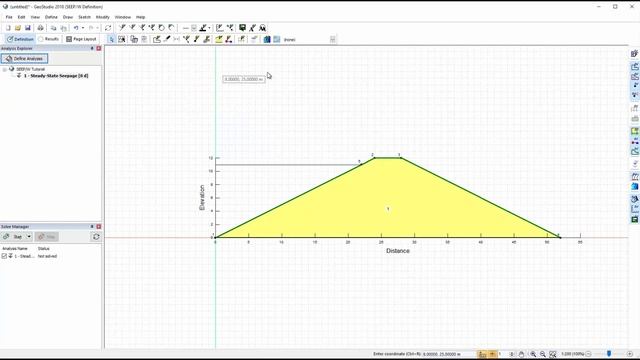Viewport: 640px width, 360px height.
Task: Switch to Results view
Action: pyautogui.click(x=49, y=39)
